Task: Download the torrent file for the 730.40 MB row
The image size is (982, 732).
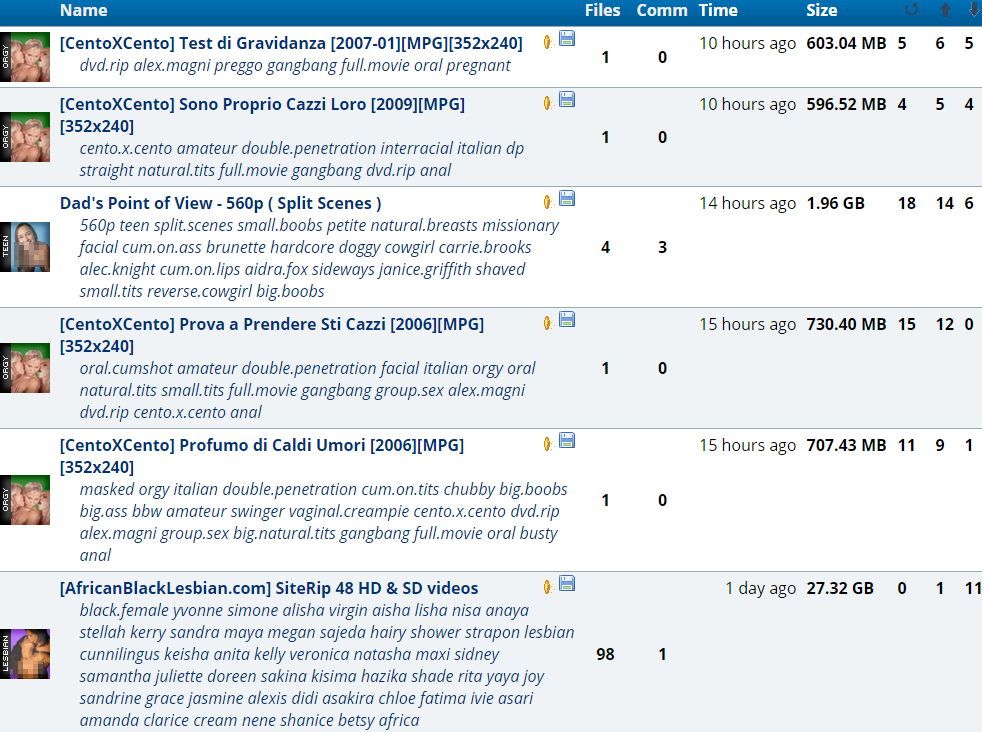Action: pos(567,319)
